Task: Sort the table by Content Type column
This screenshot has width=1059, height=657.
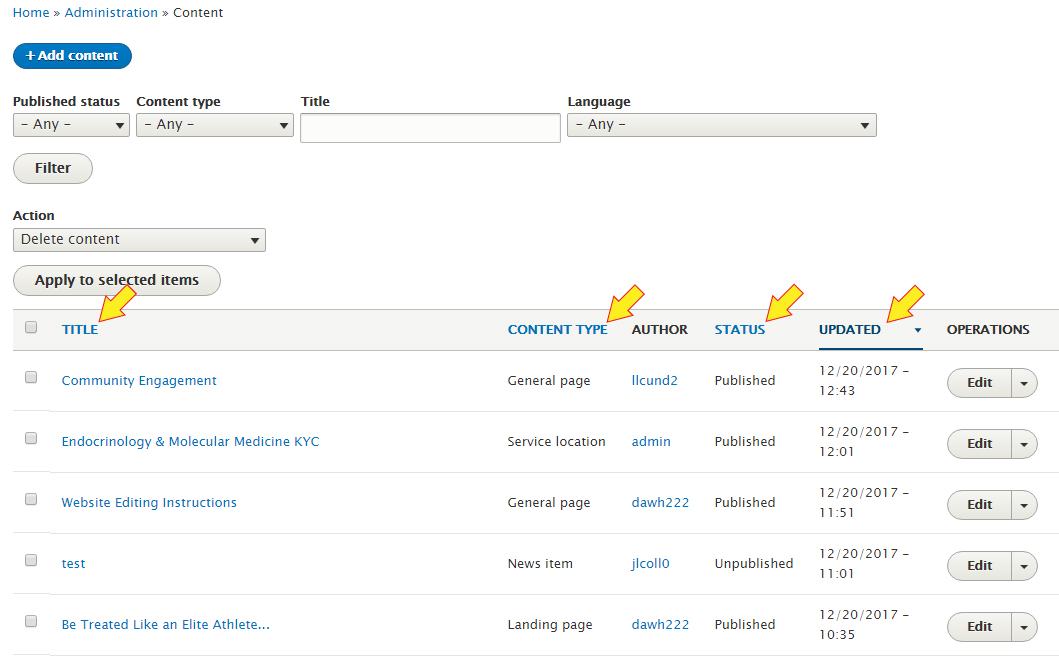Action: tap(557, 330)
